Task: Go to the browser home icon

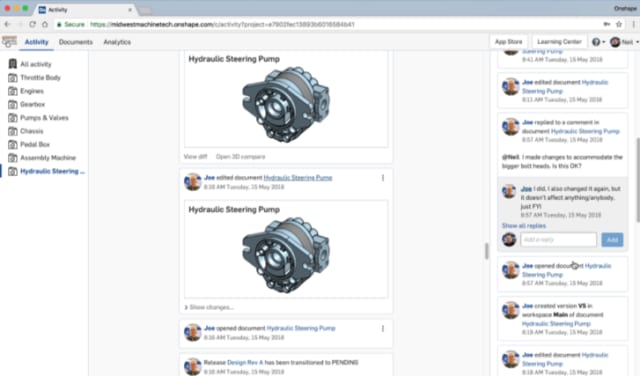Action: (x=45, y=24)
